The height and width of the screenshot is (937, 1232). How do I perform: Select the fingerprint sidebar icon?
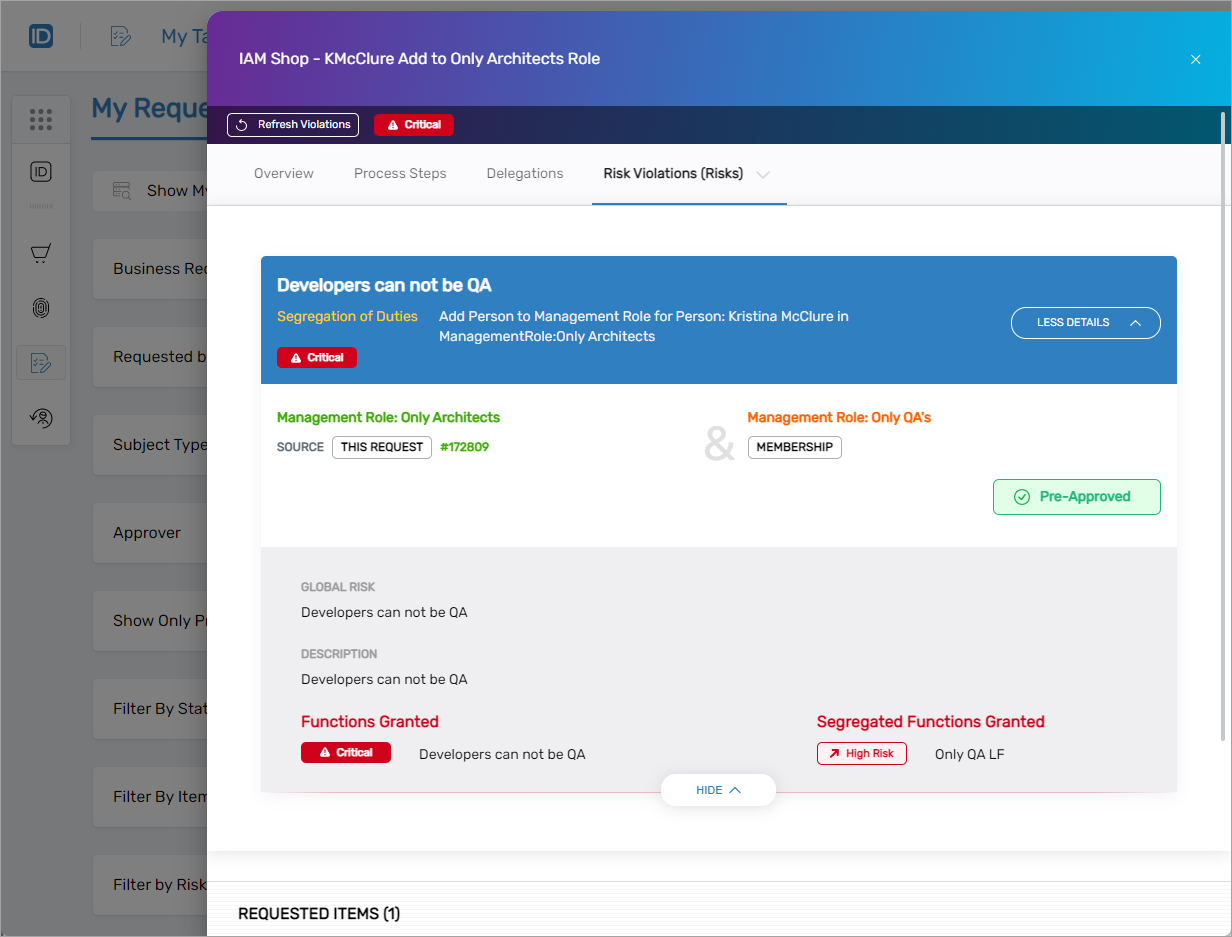pyautogui.click(x=41, y=308)
